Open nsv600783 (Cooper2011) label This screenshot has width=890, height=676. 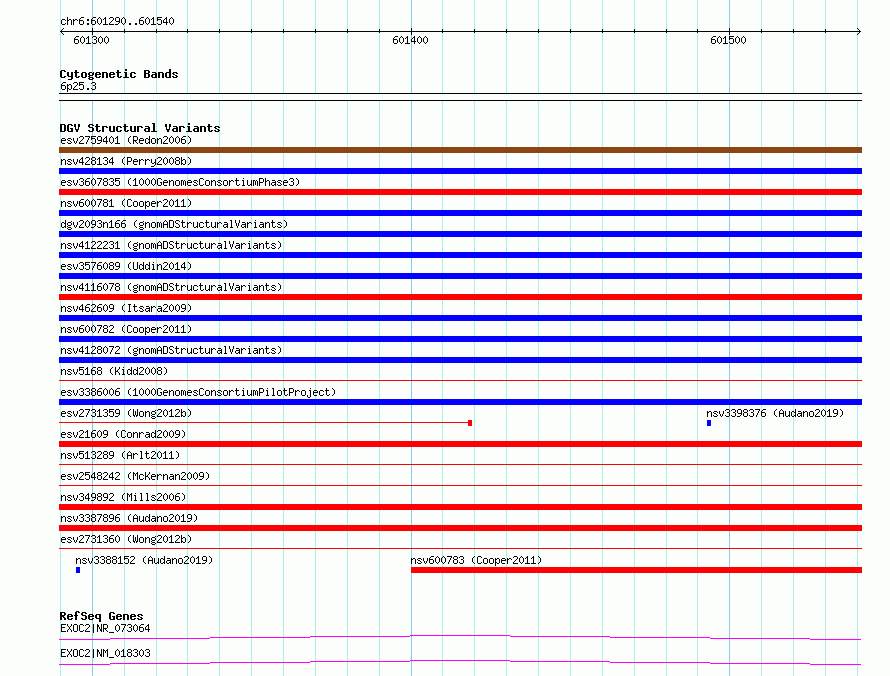point(476,560)
